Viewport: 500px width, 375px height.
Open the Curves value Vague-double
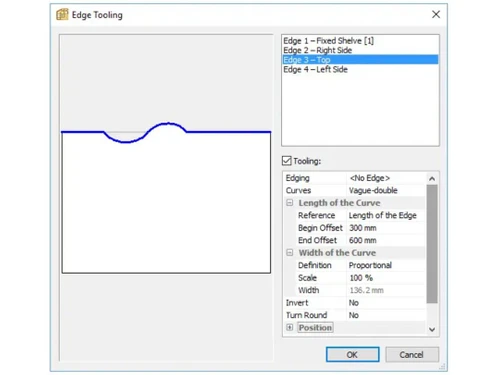click(386, 190)
